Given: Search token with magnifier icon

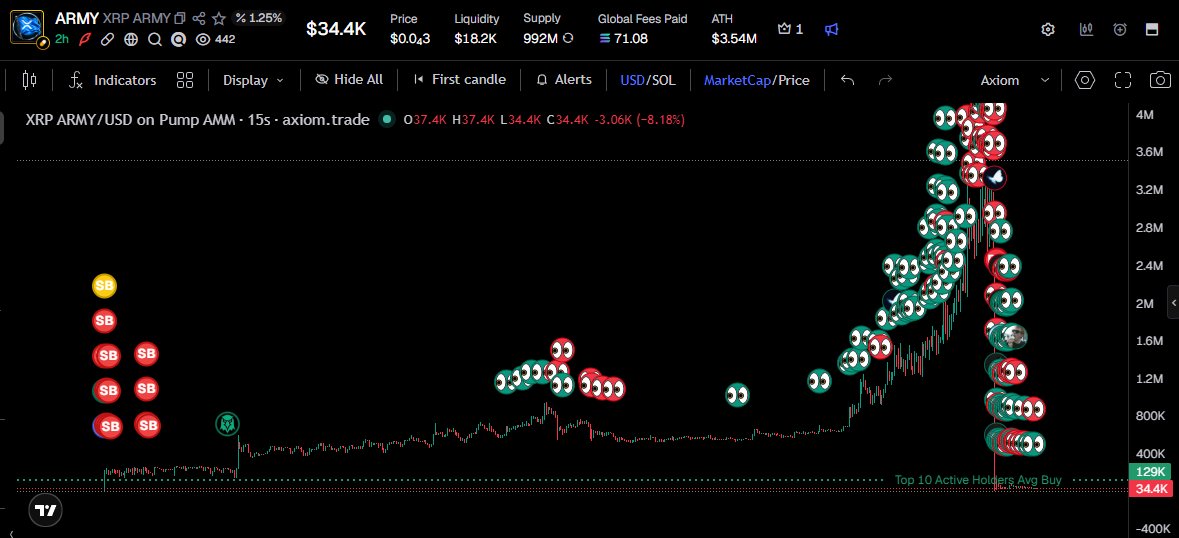Looking at the screenshot, I should click(x=154, y=39).
